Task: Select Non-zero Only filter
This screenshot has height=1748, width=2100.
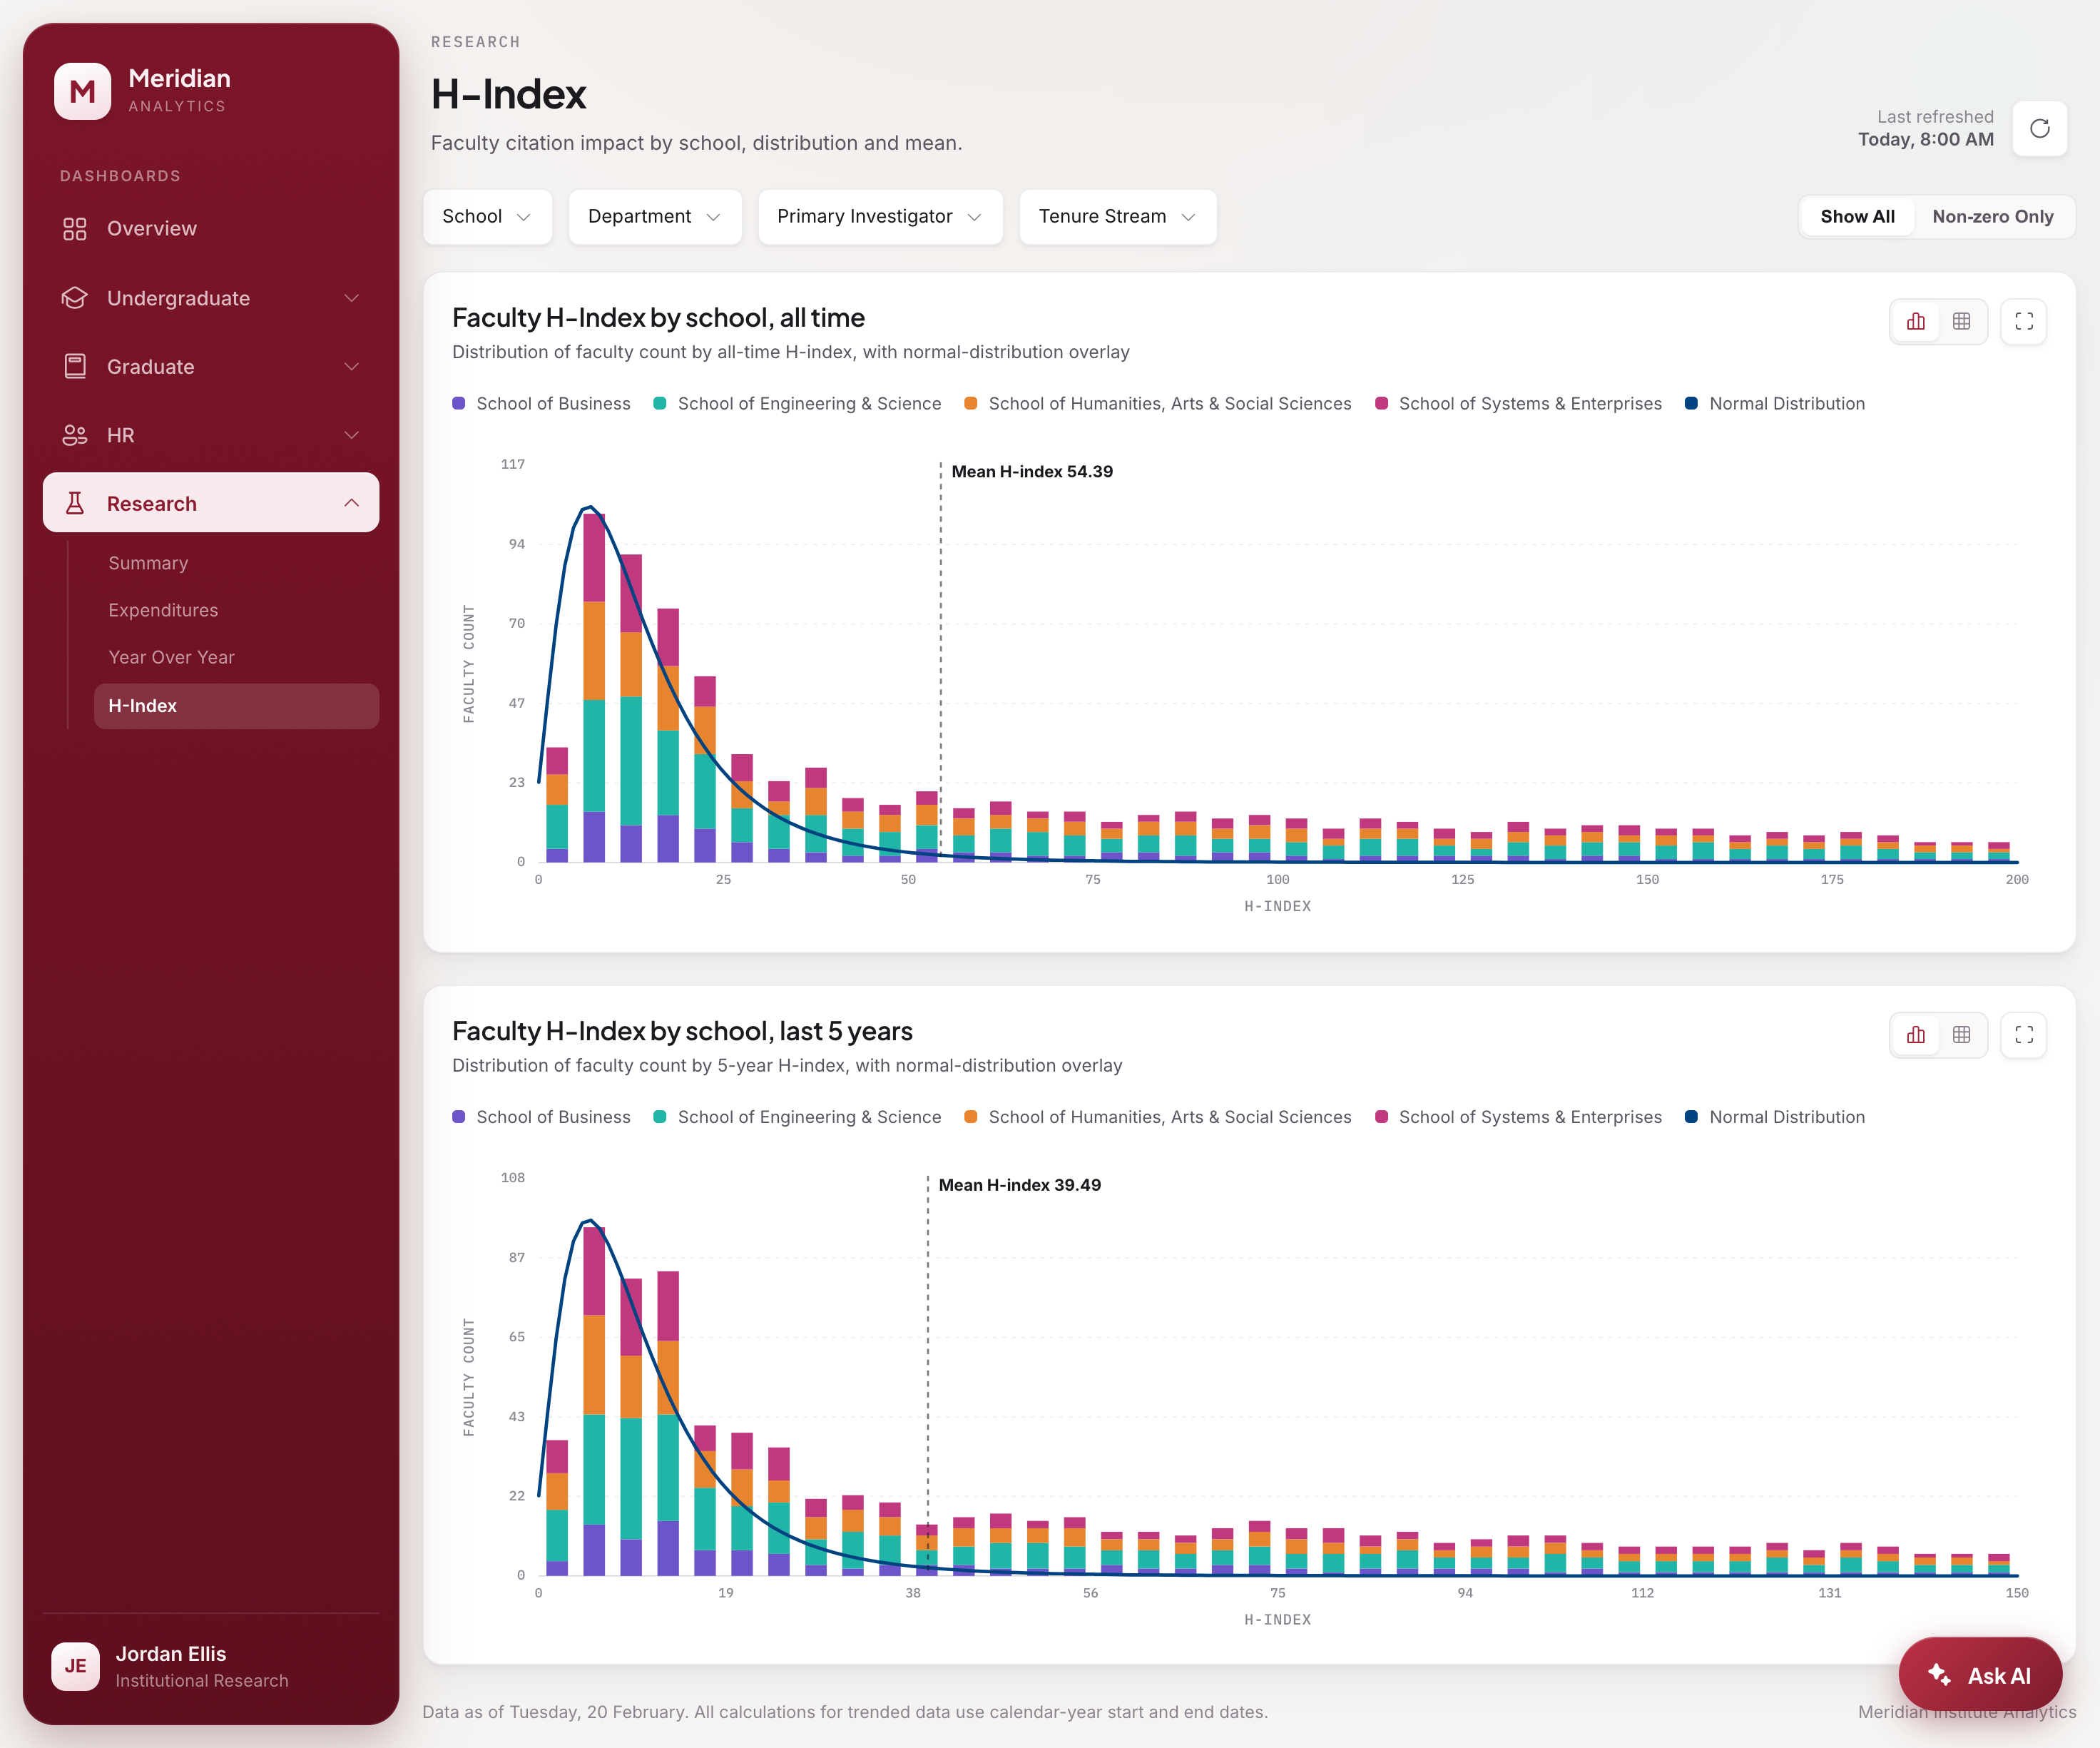Action: 1992,217
